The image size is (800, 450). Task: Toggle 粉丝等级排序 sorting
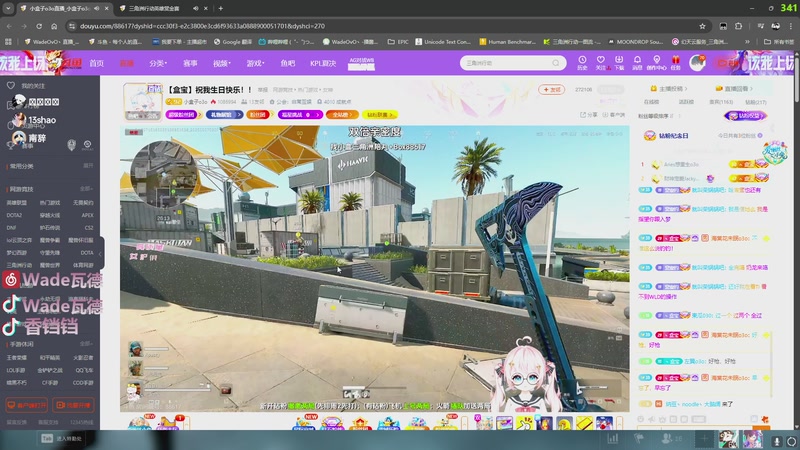[x=656, y=116]
